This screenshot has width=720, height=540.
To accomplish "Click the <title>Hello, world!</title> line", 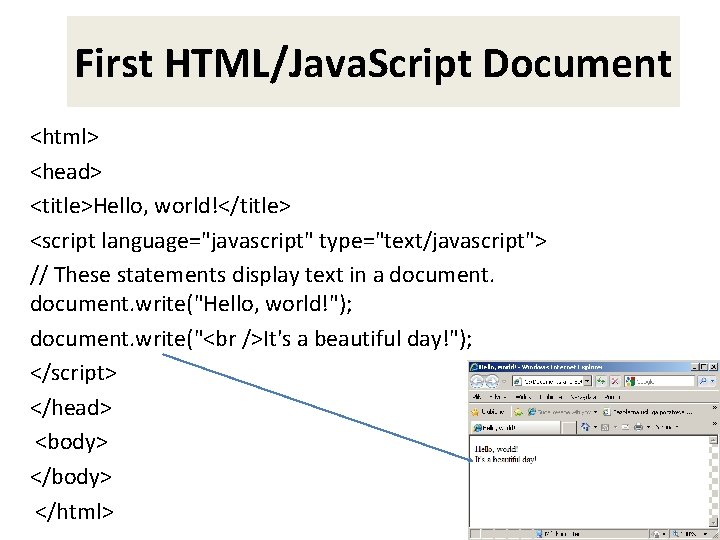I will [x=160, y=206].
